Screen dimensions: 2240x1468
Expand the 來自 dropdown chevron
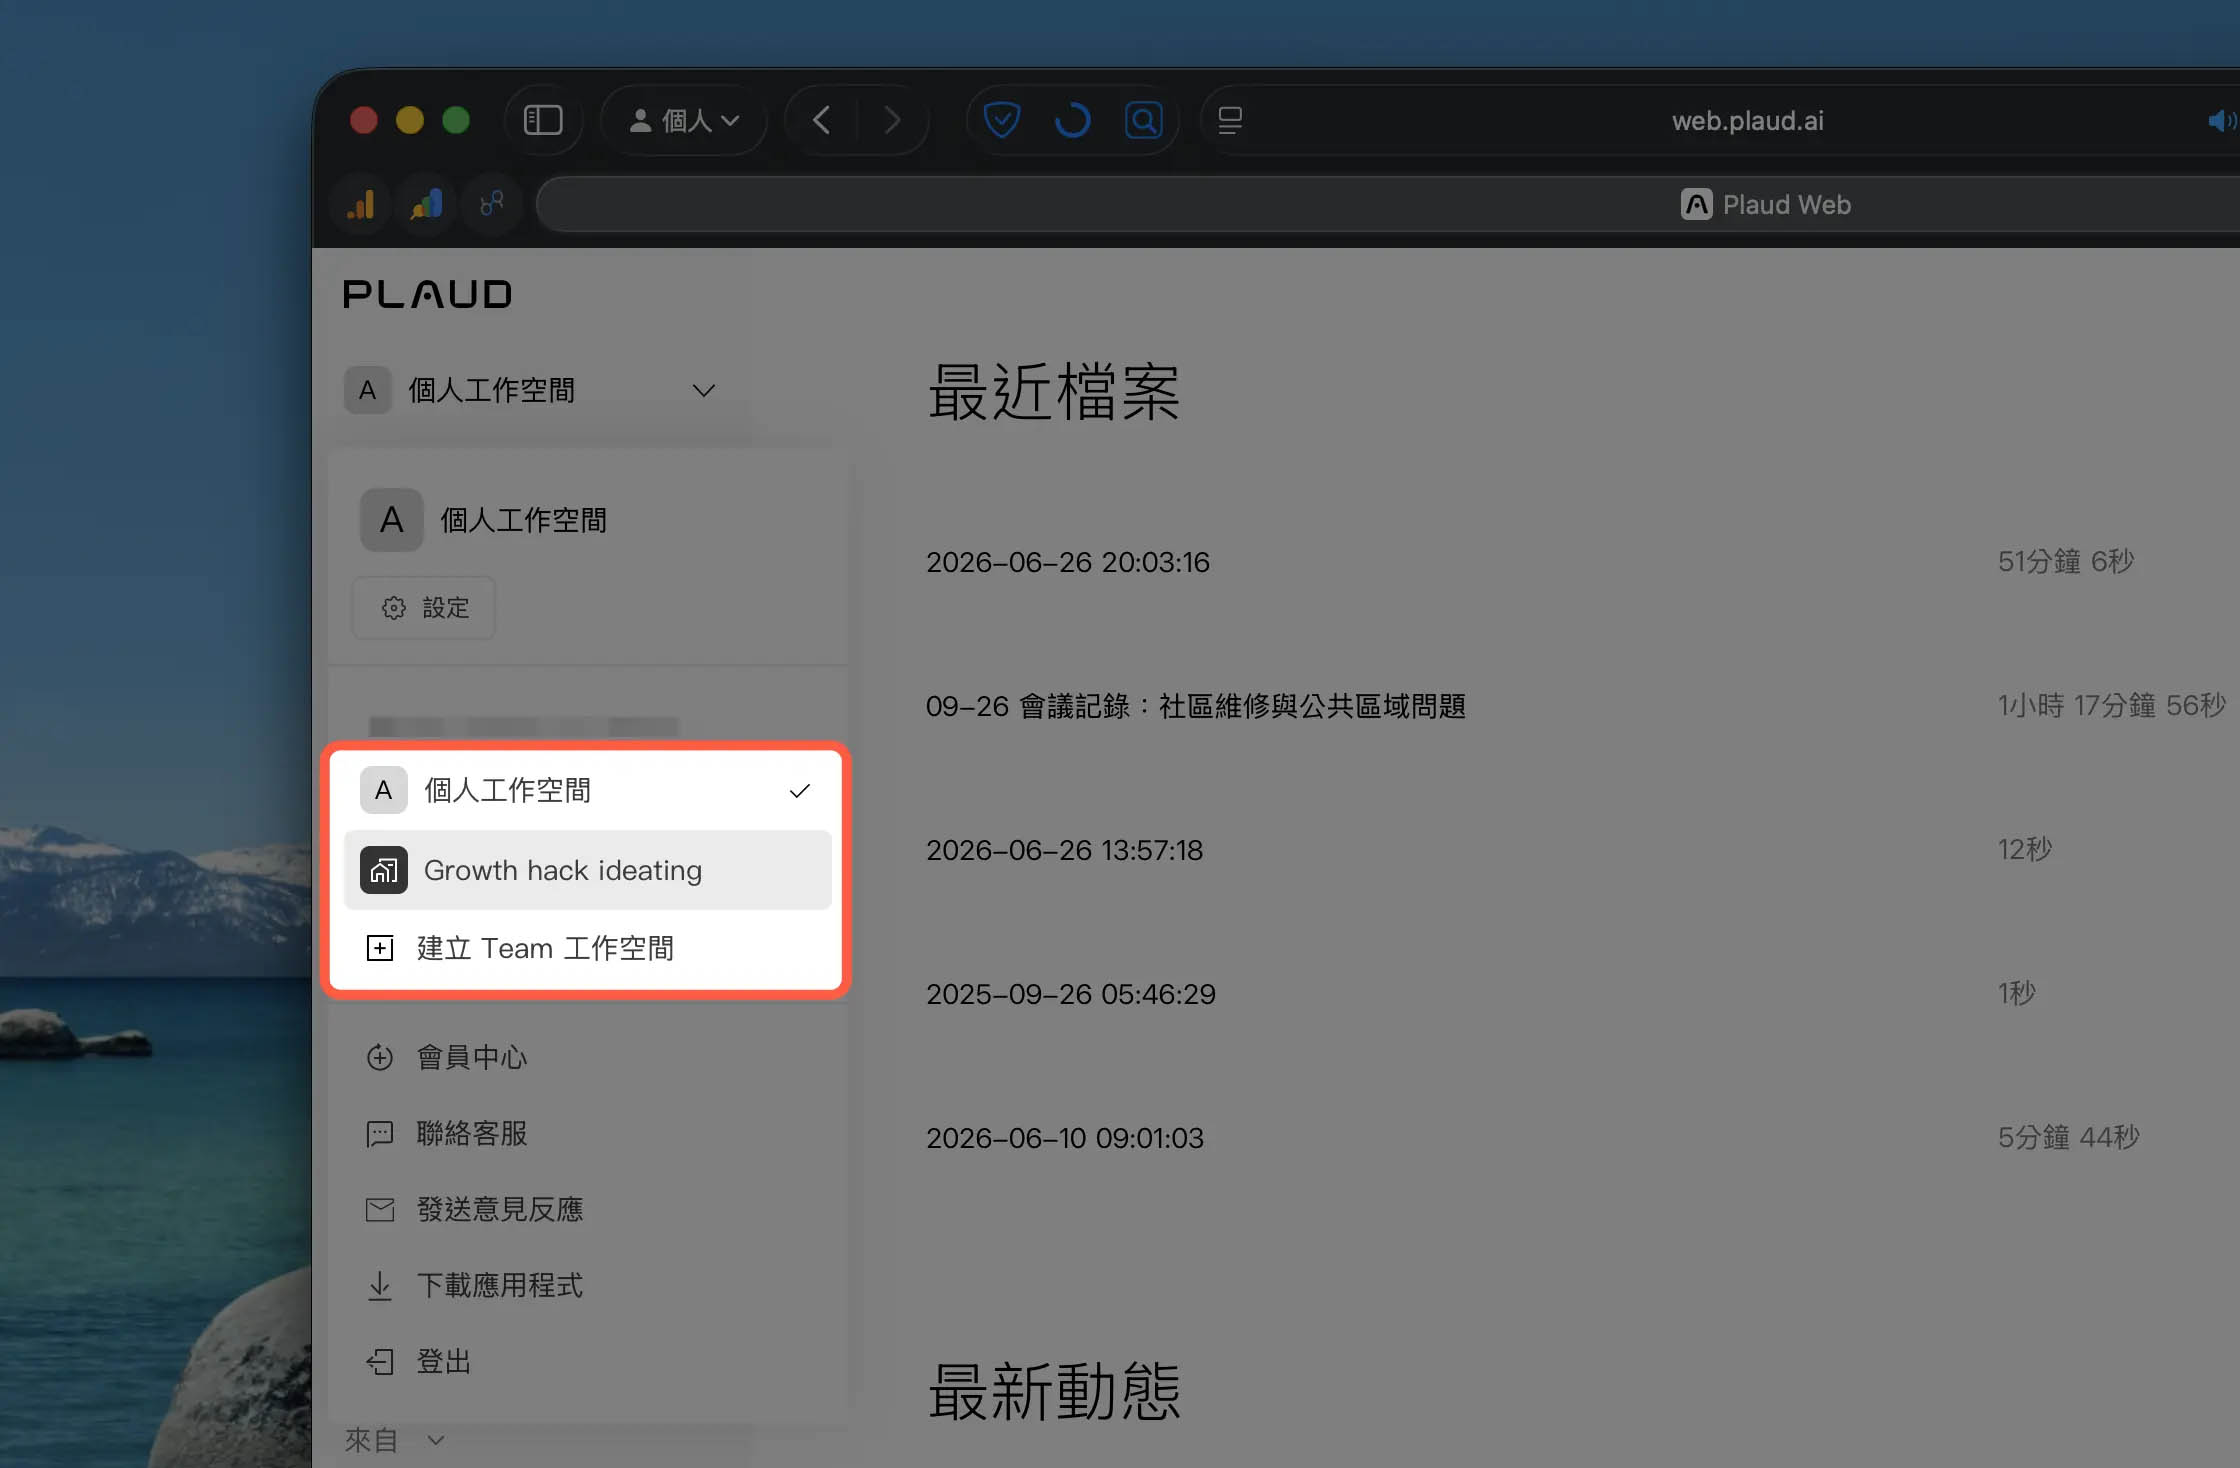(x=435, y=1440)
